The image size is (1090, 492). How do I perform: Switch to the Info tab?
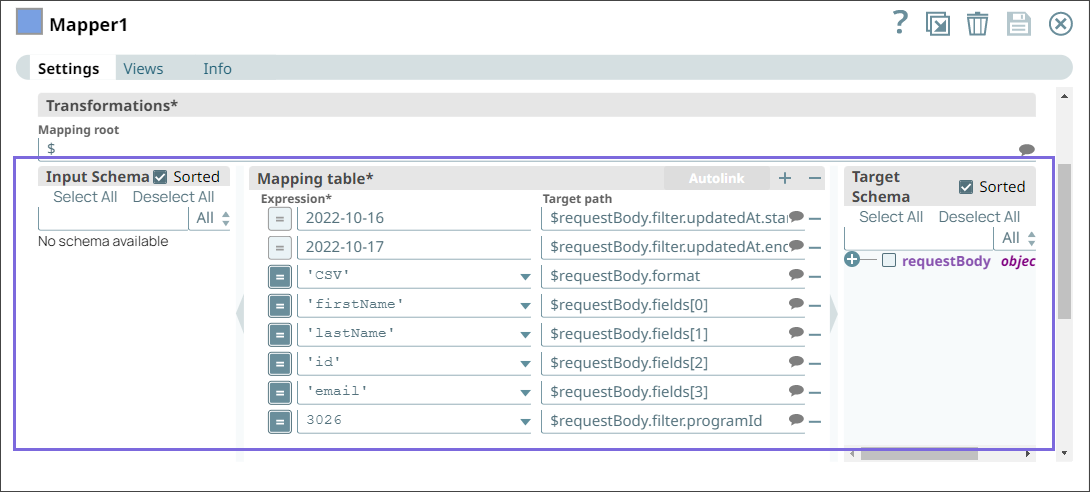pos(218,69)
